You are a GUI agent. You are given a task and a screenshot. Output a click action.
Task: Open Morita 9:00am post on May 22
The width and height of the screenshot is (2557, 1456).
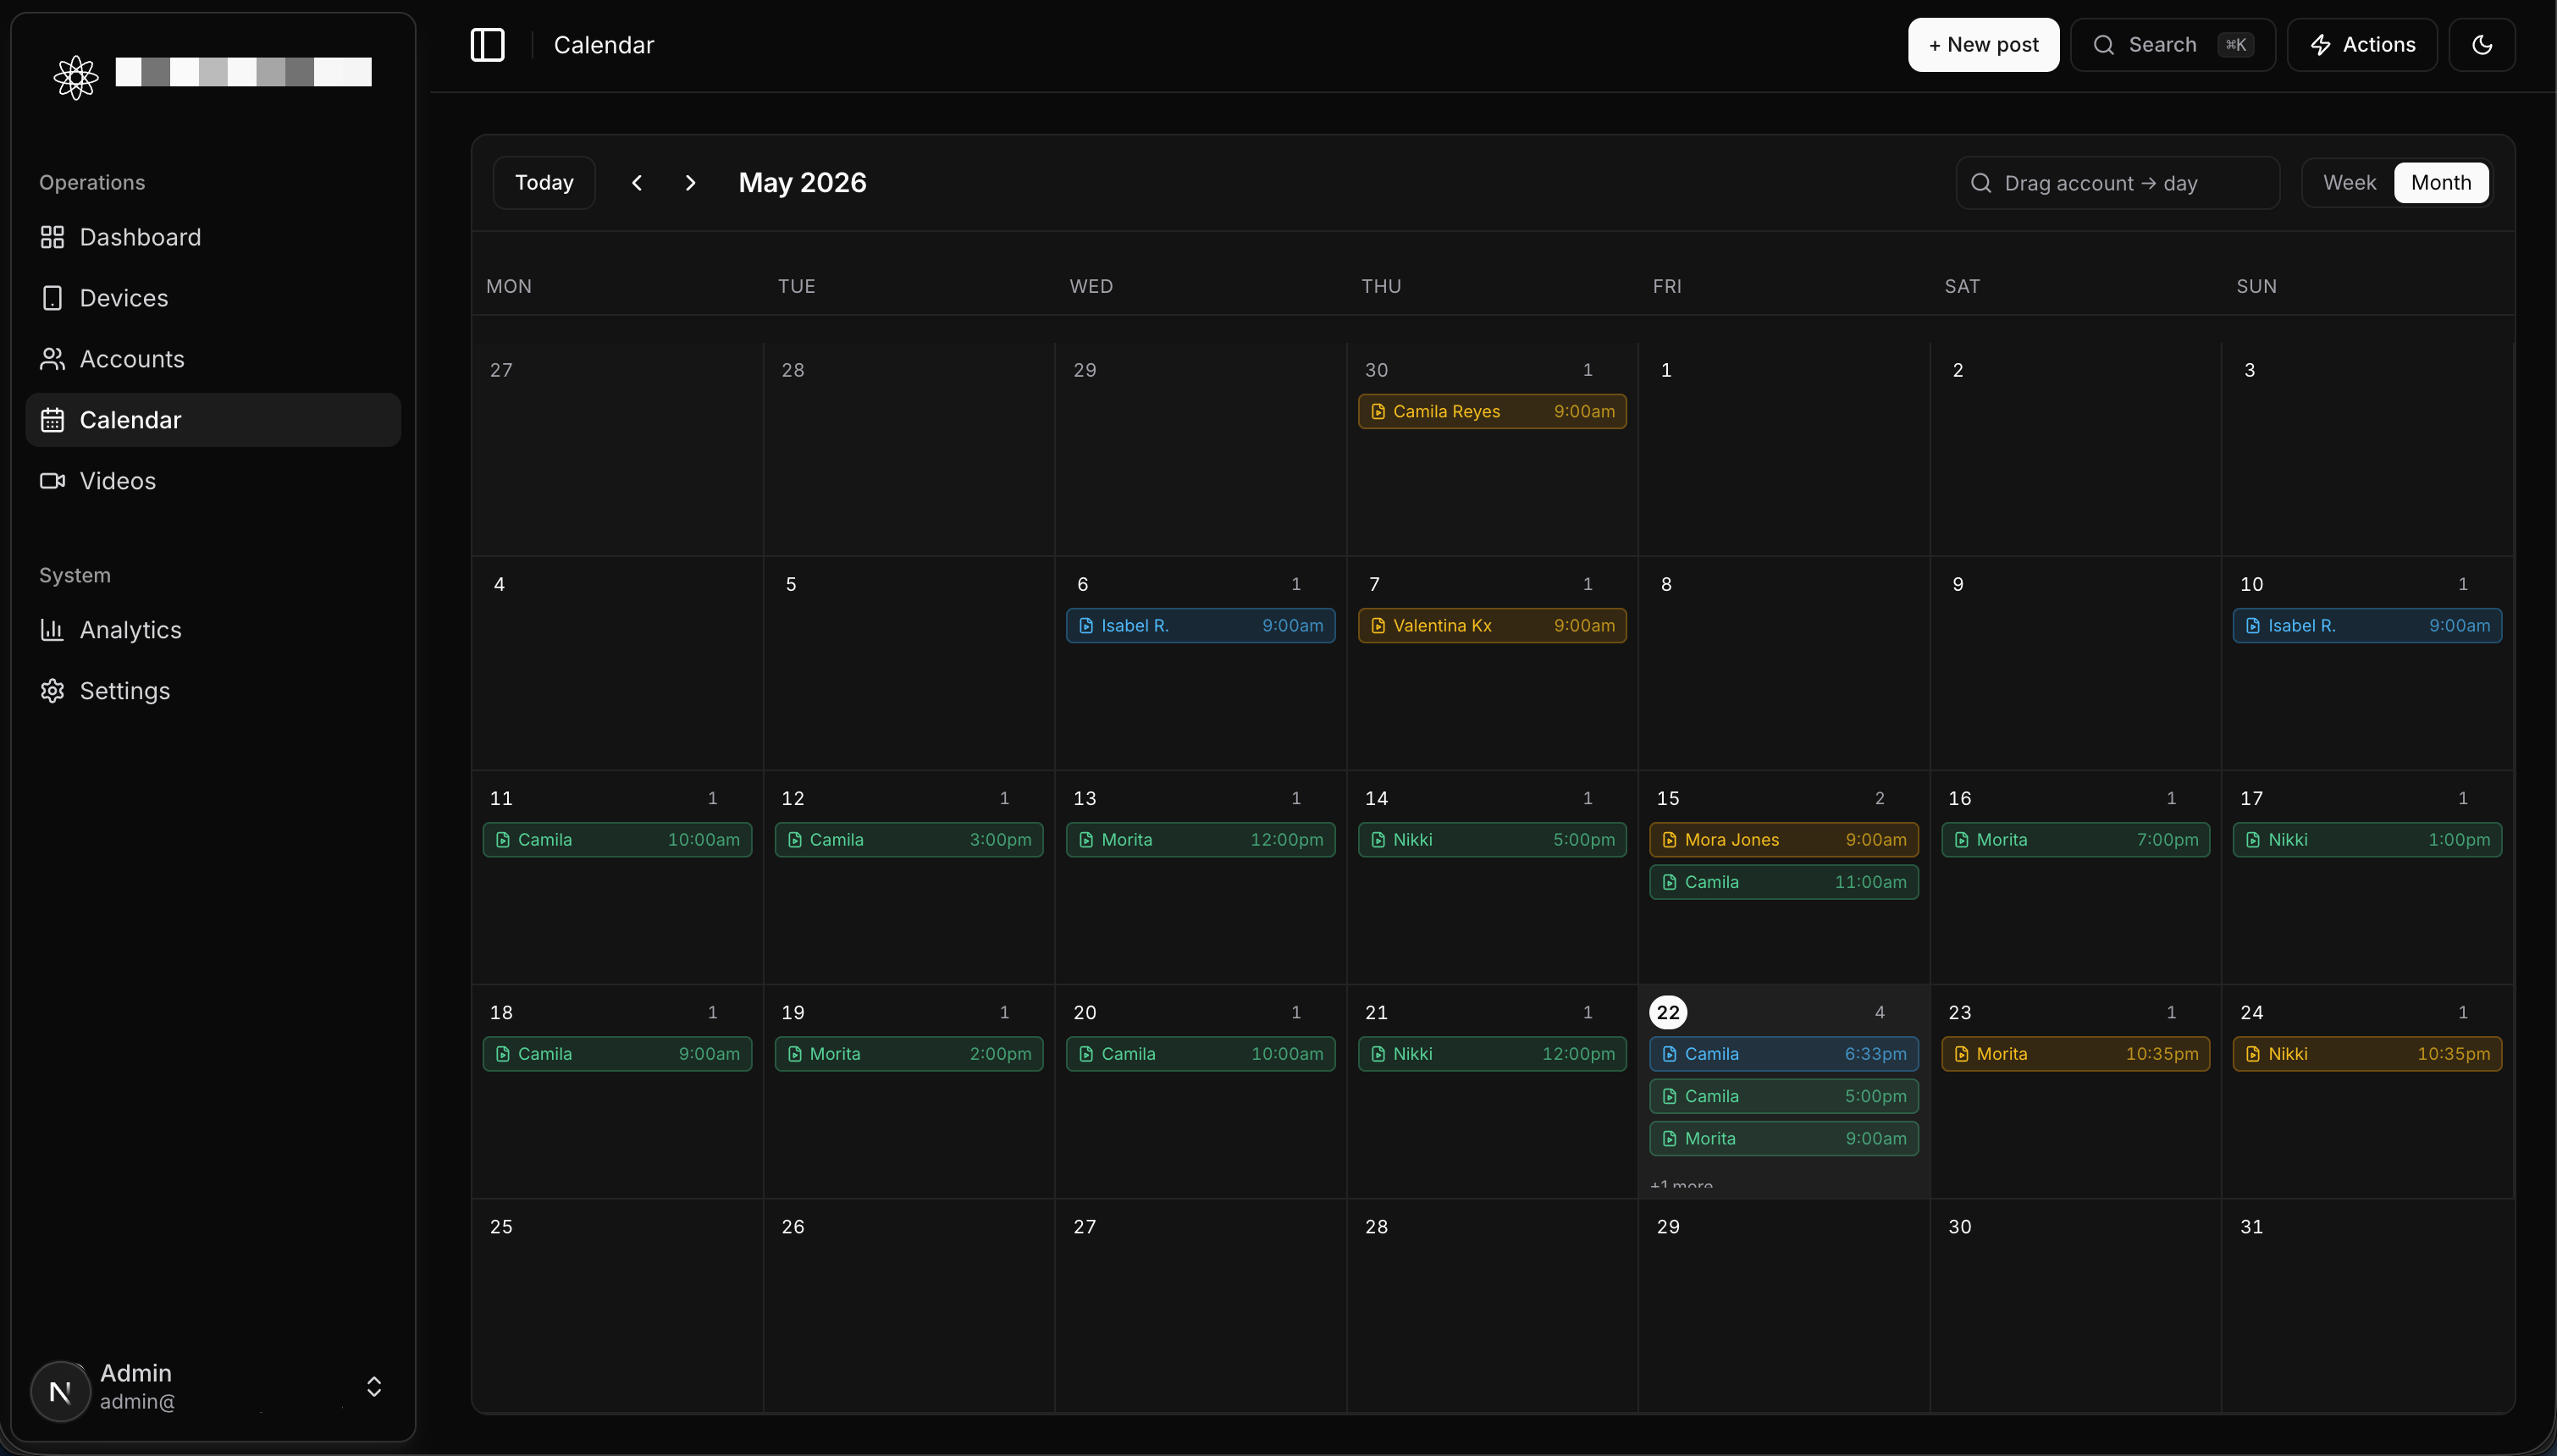coord(1784,1139)
